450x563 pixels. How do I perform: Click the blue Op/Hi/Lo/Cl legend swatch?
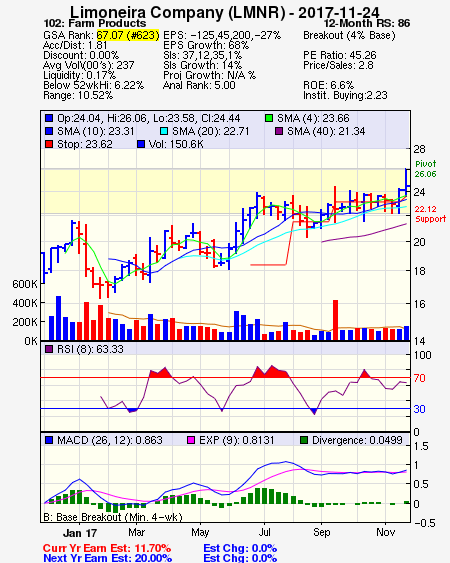click(49, 118)
